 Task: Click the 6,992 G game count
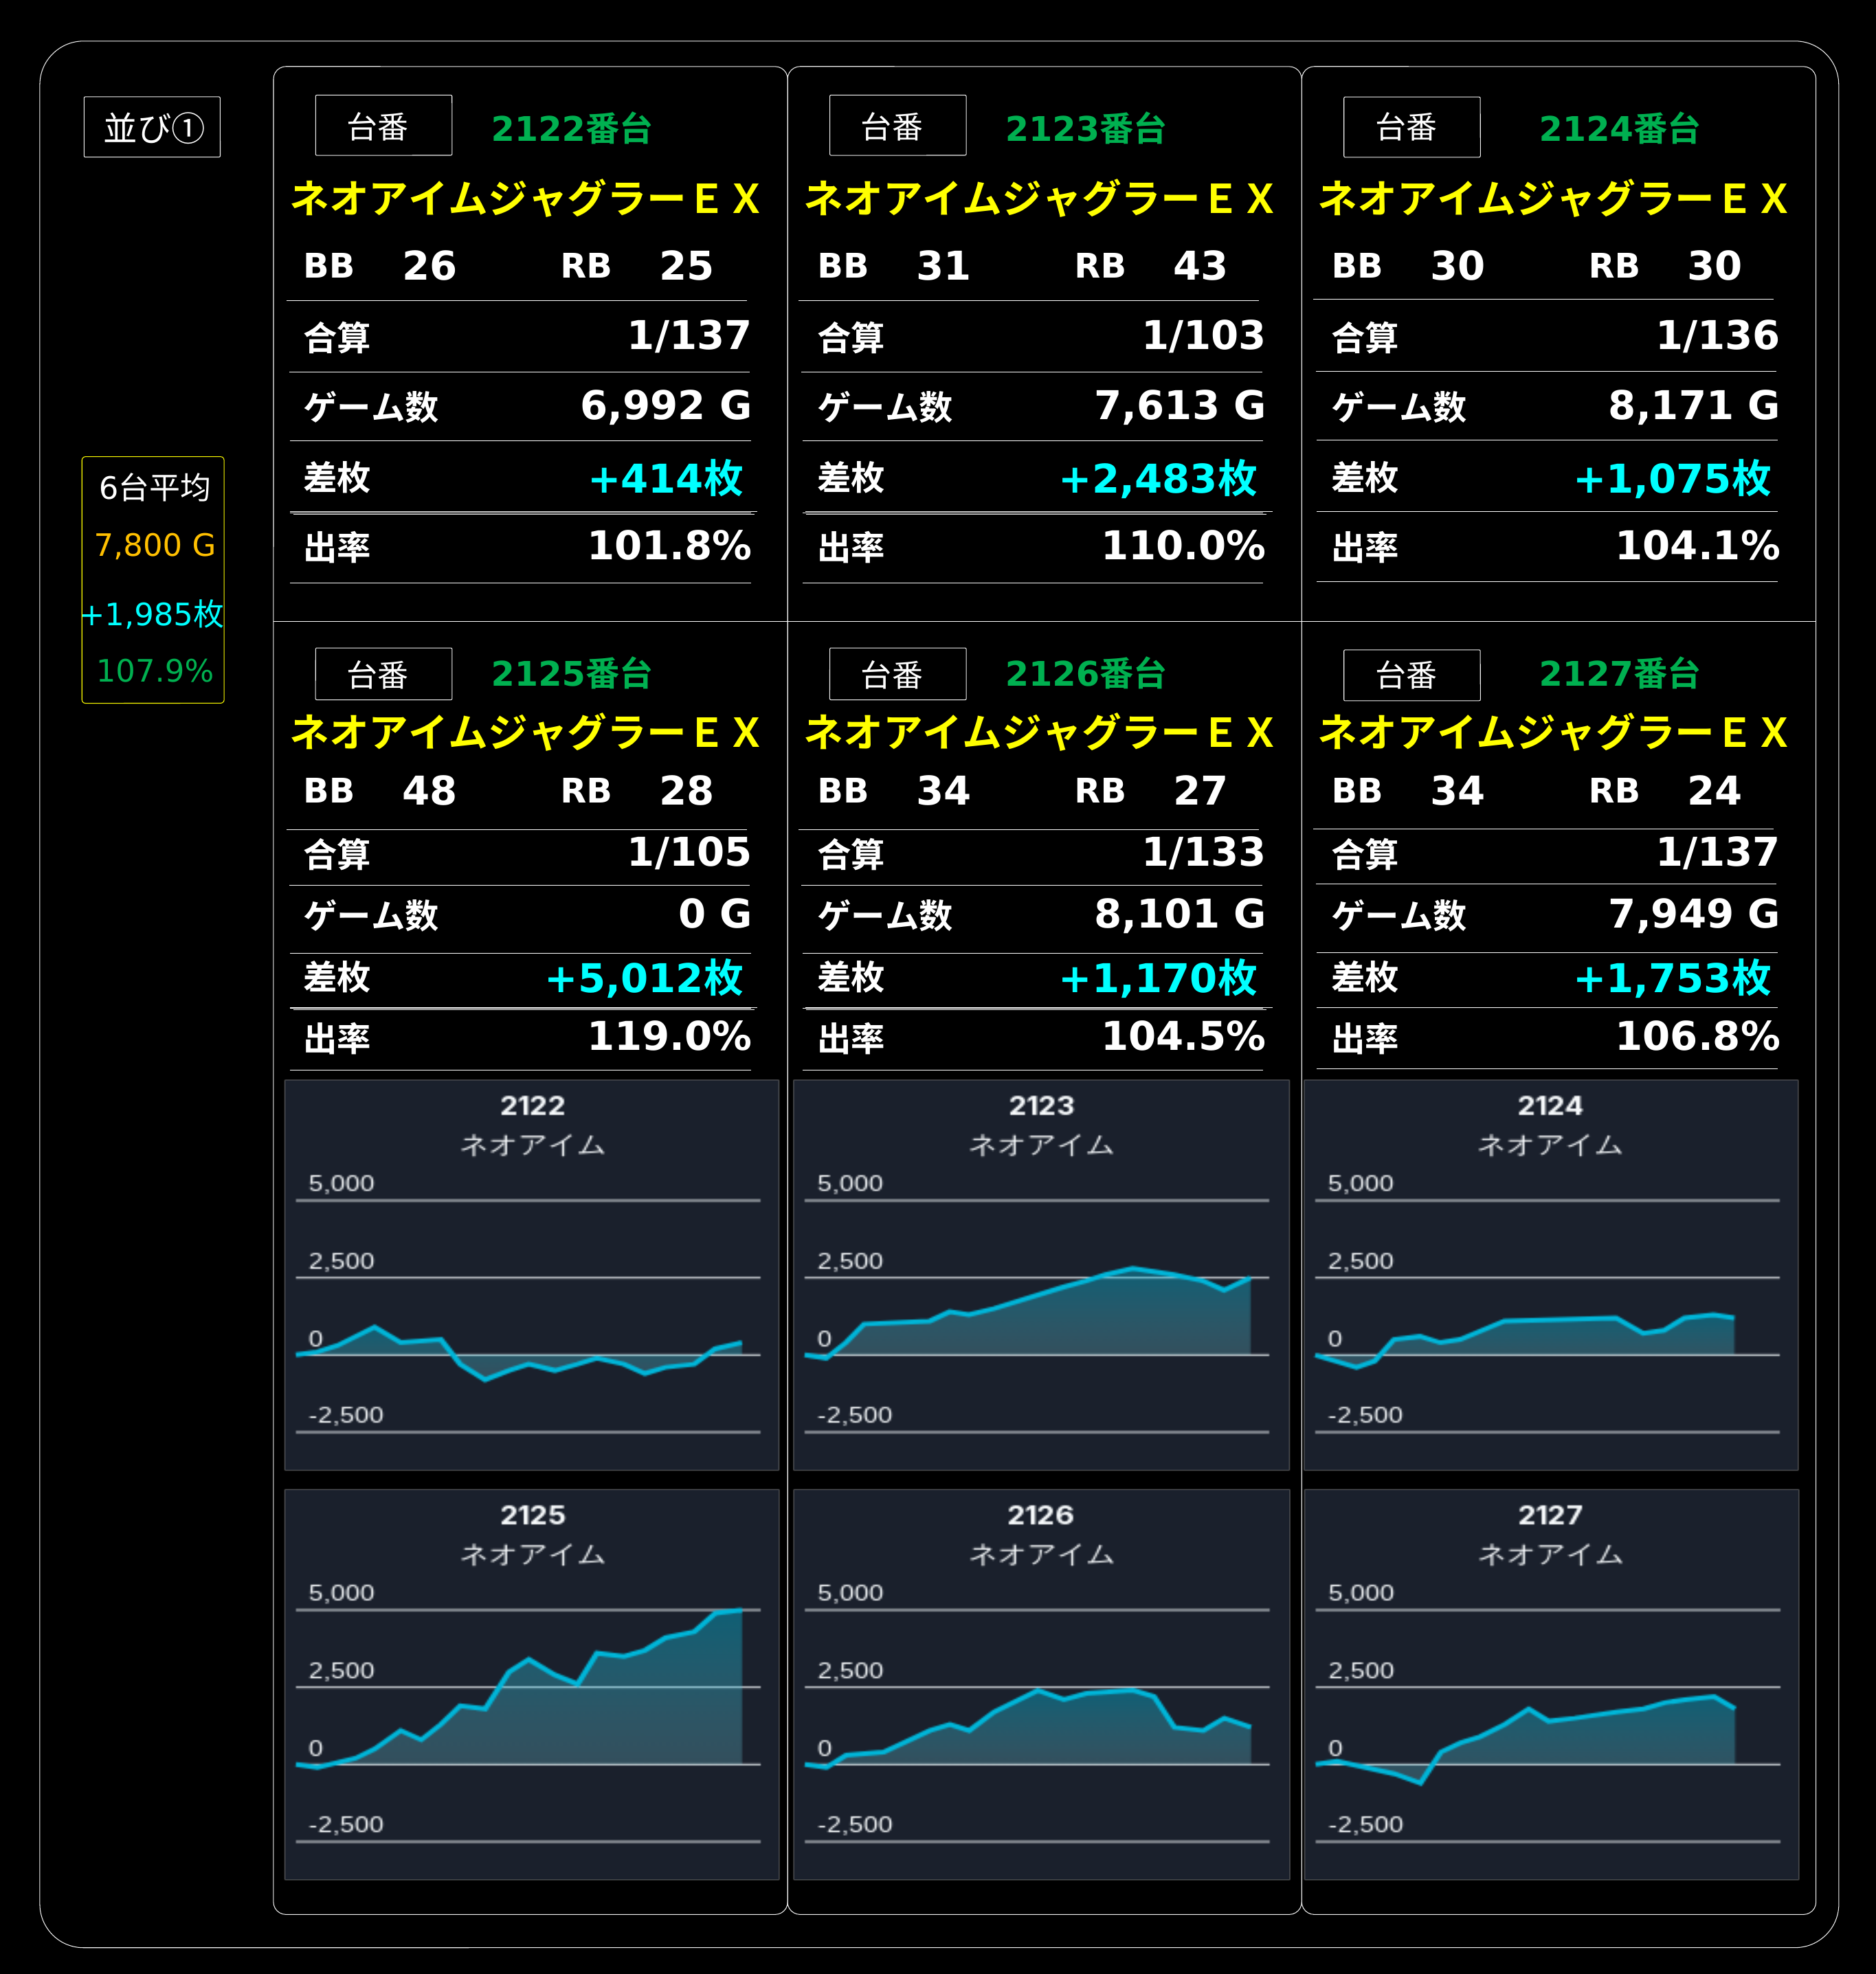click(x=666, y=406)
